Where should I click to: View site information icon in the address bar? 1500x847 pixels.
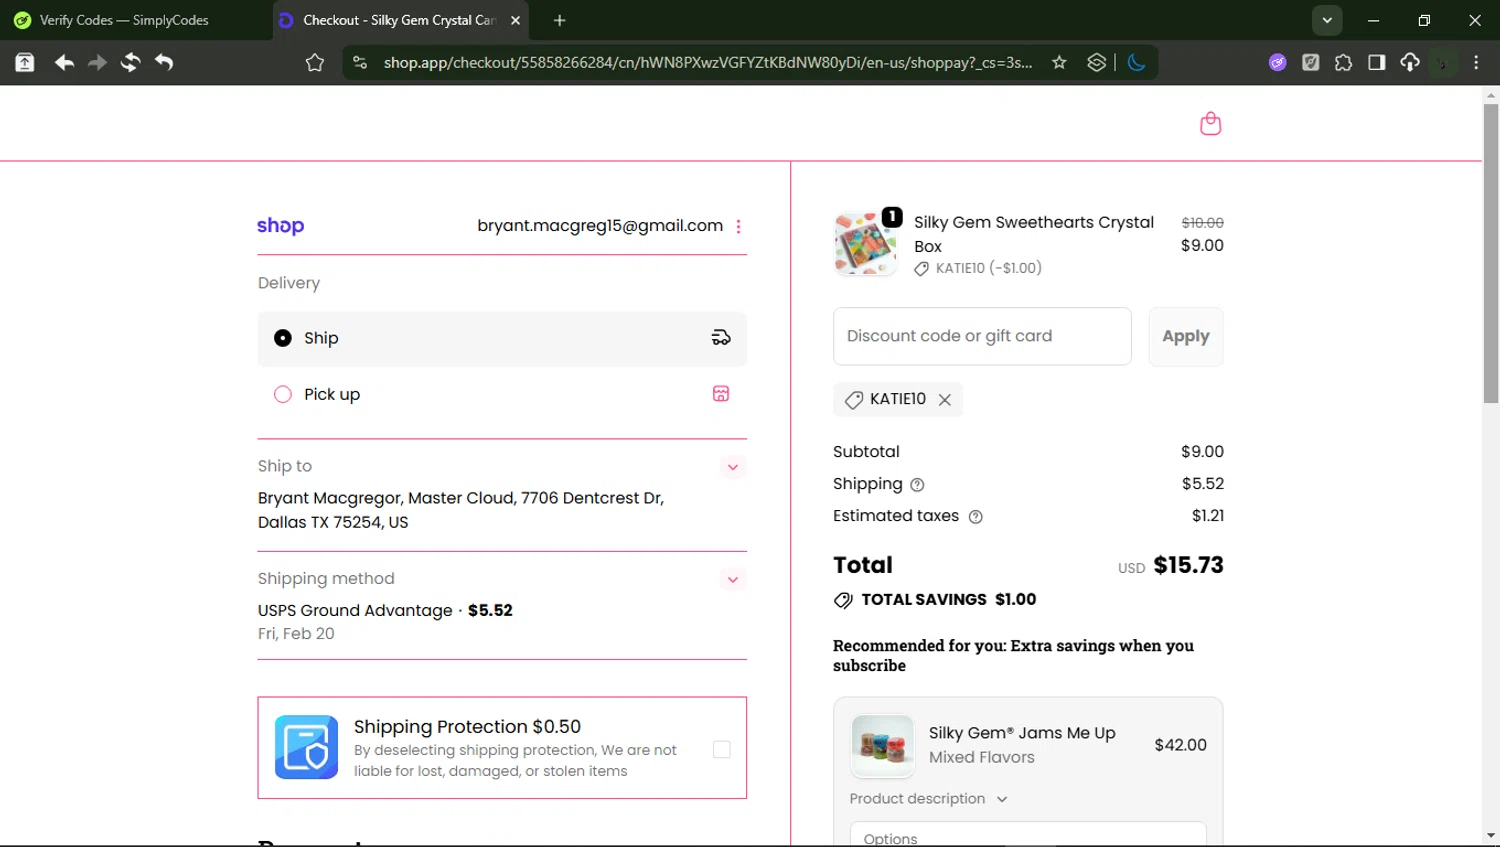pos(360,62)
